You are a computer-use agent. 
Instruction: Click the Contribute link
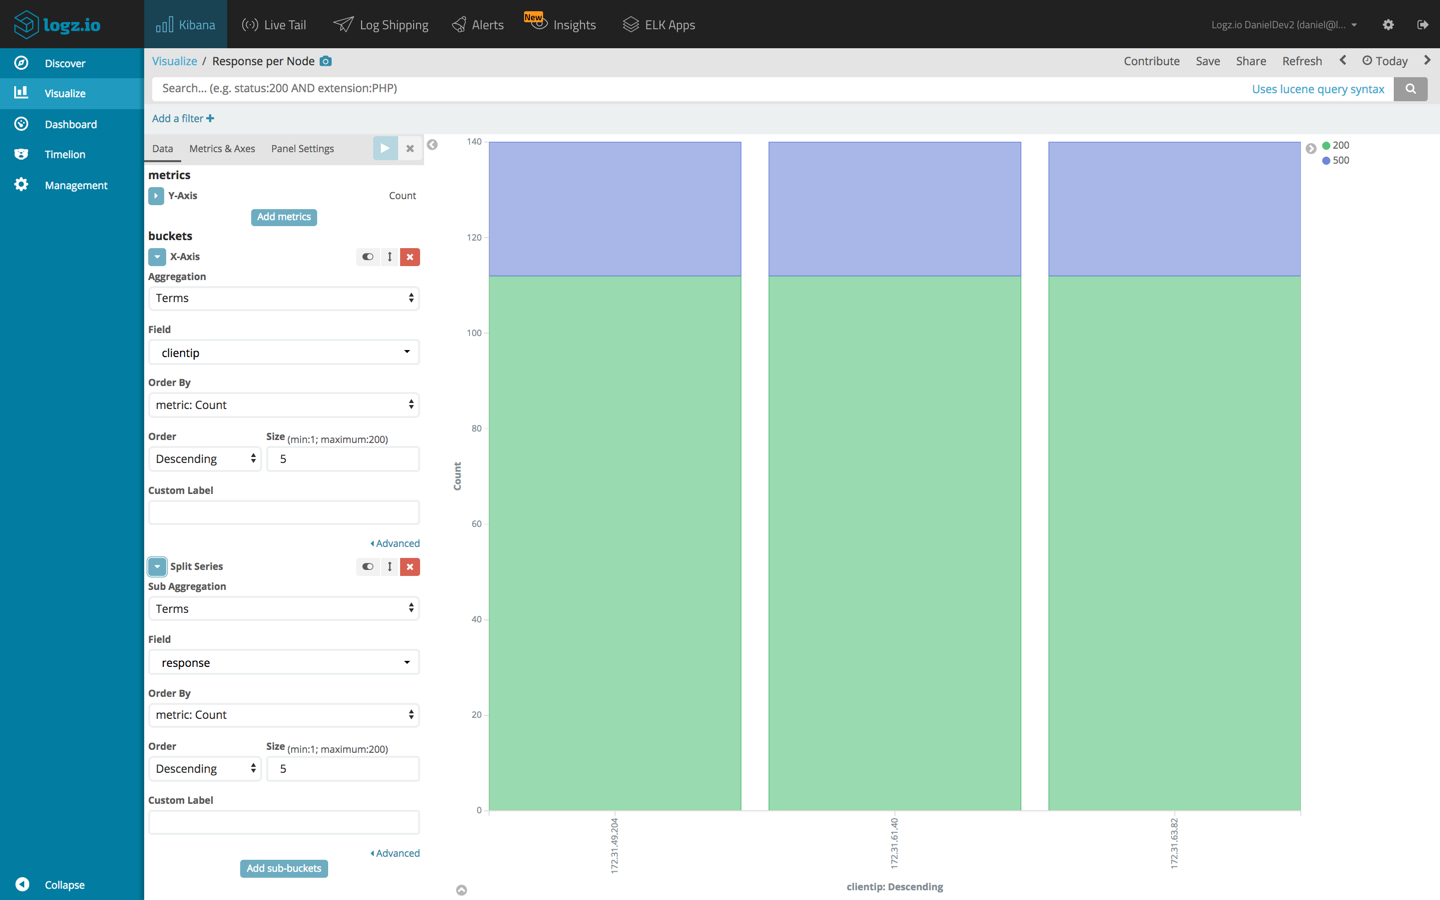[x=1152, y=61]
